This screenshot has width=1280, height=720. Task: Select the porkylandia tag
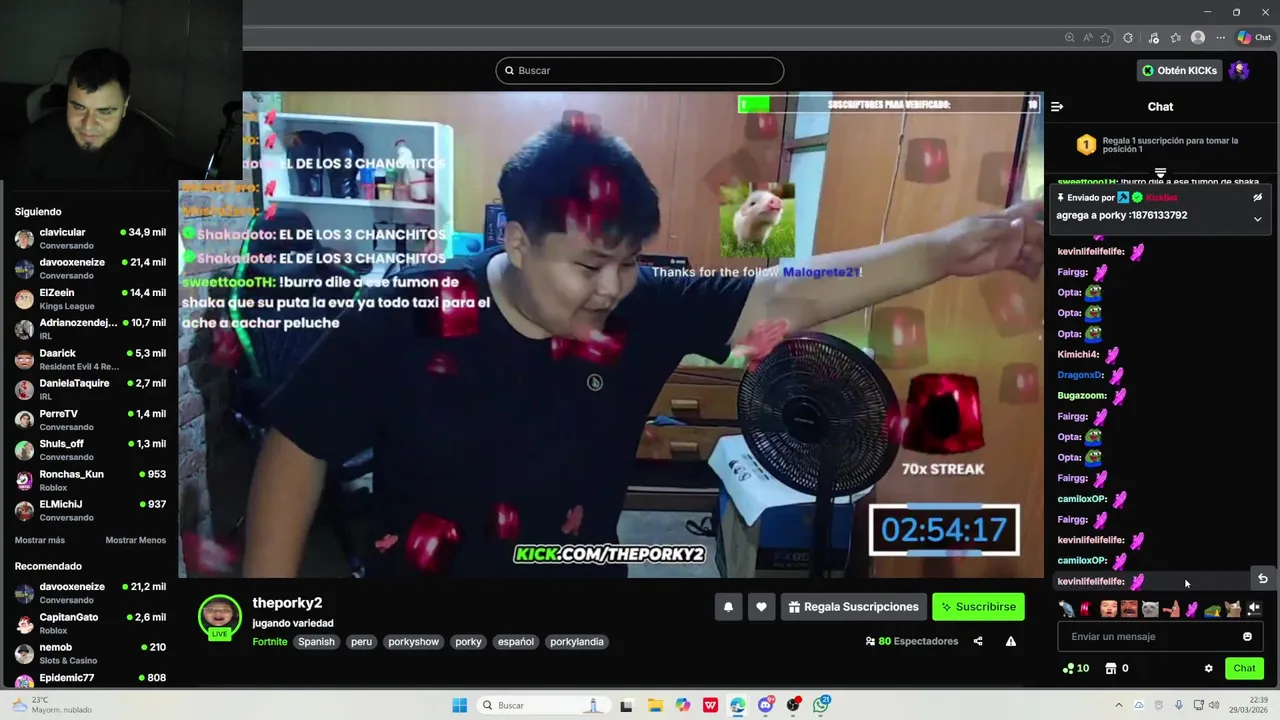(577, 642)
